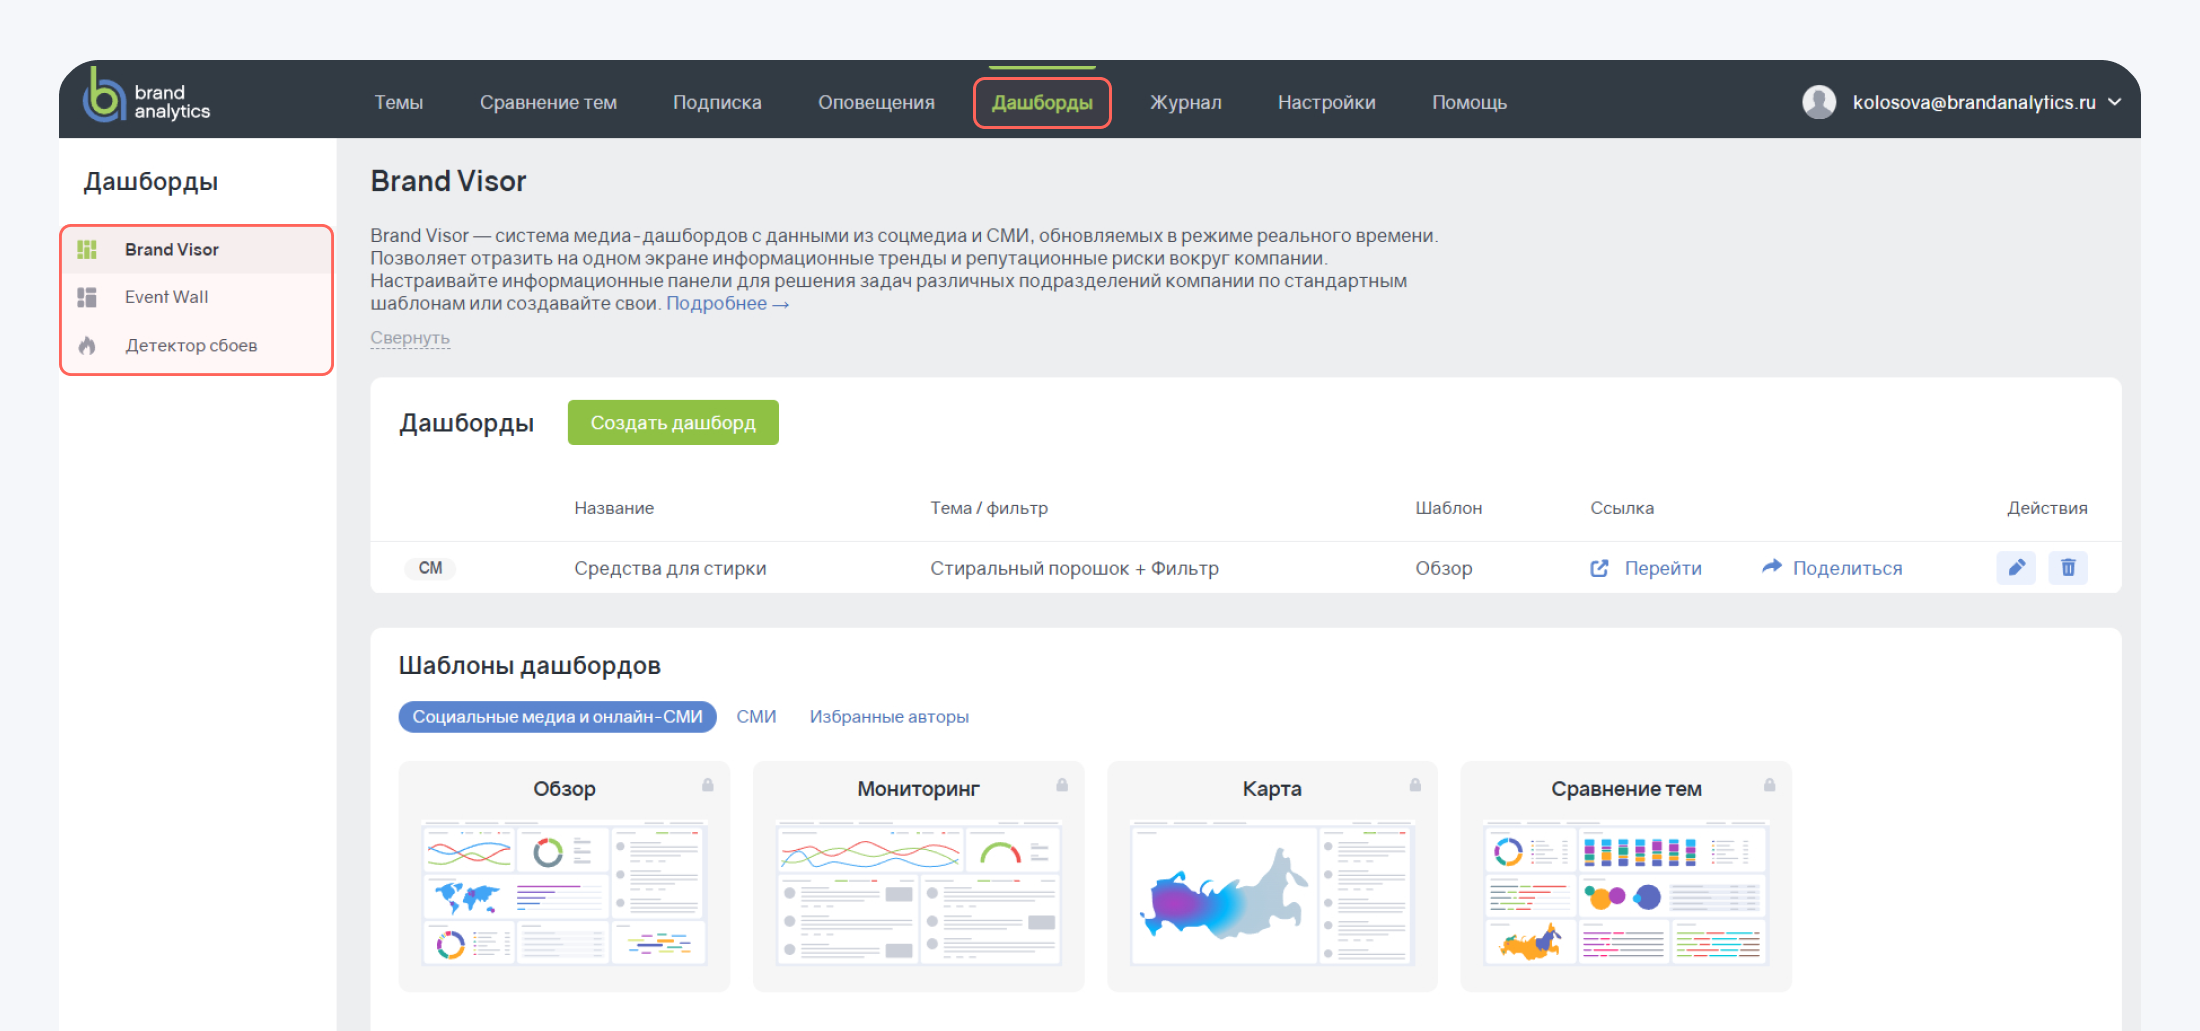Click the Brand Visor sidebar icon

click(x=87, y=249)
